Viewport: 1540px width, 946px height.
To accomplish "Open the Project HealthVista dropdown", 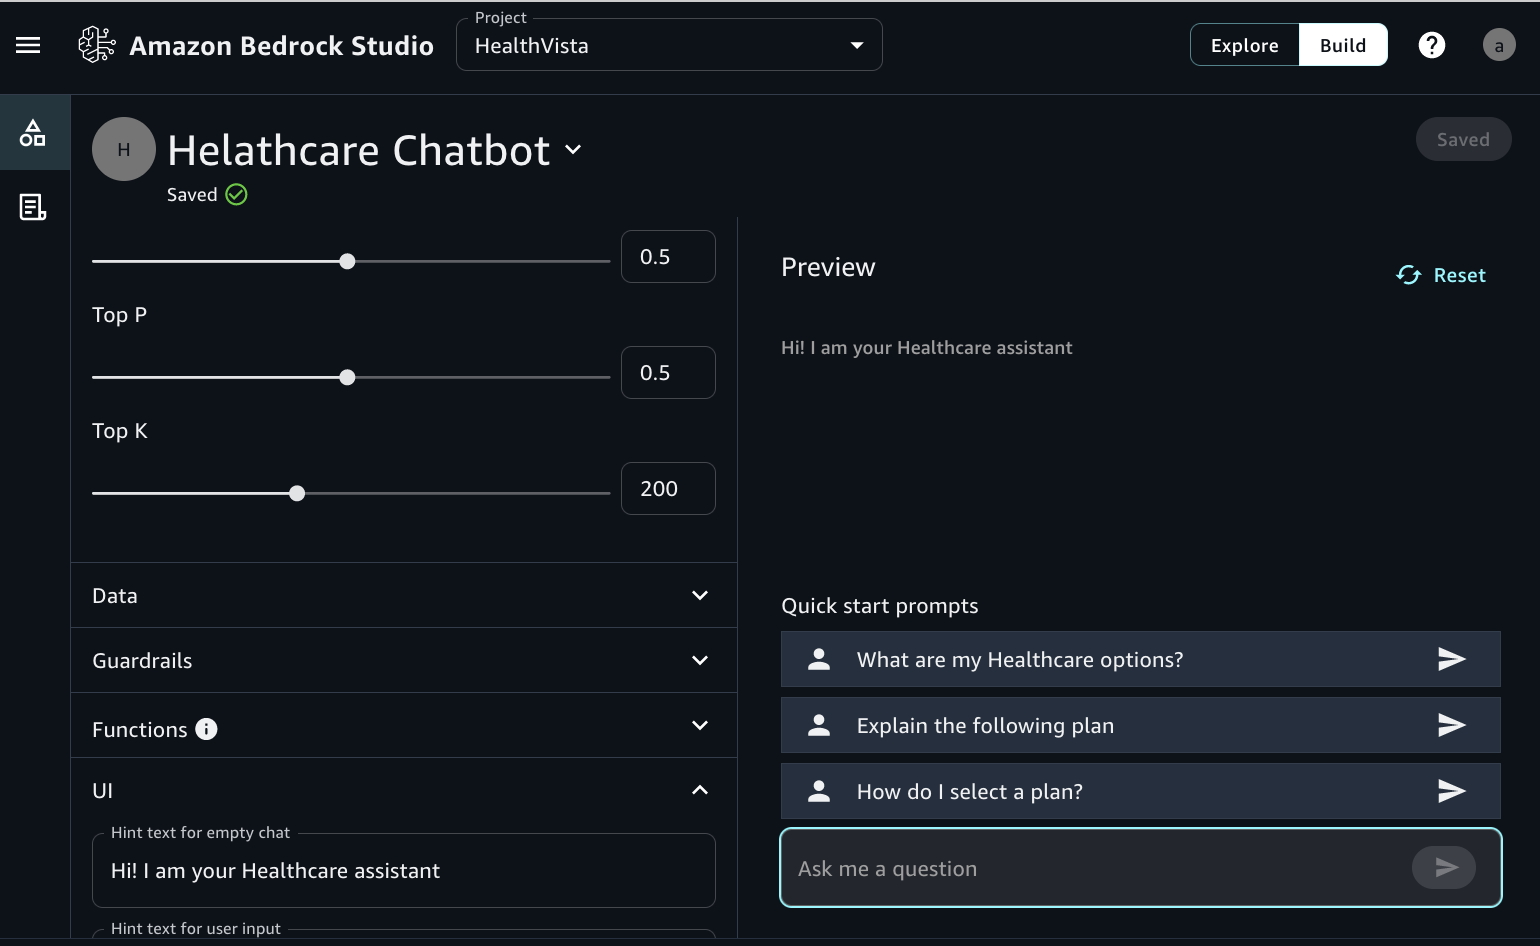I will [669, 45].
